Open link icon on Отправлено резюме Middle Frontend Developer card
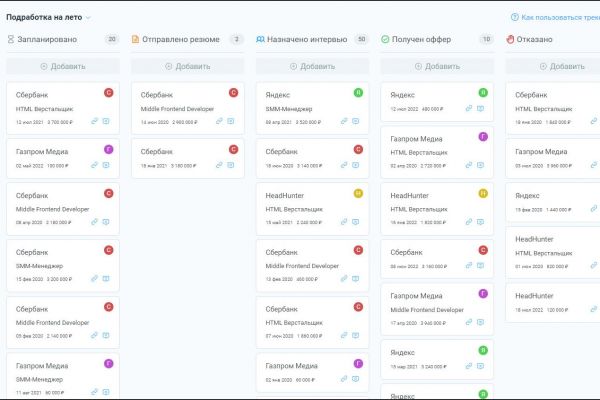 point(219,121)
